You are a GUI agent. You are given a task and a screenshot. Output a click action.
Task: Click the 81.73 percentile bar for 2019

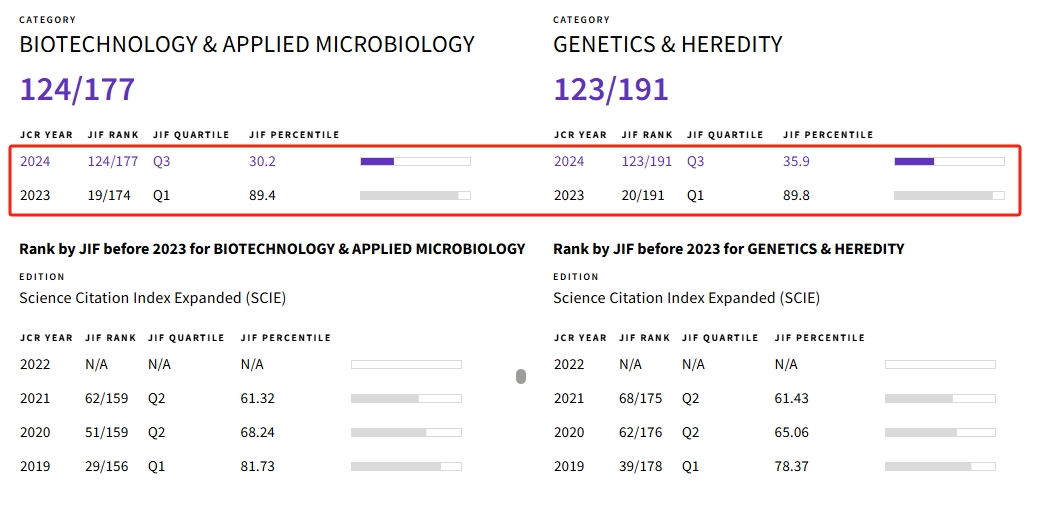406,466
